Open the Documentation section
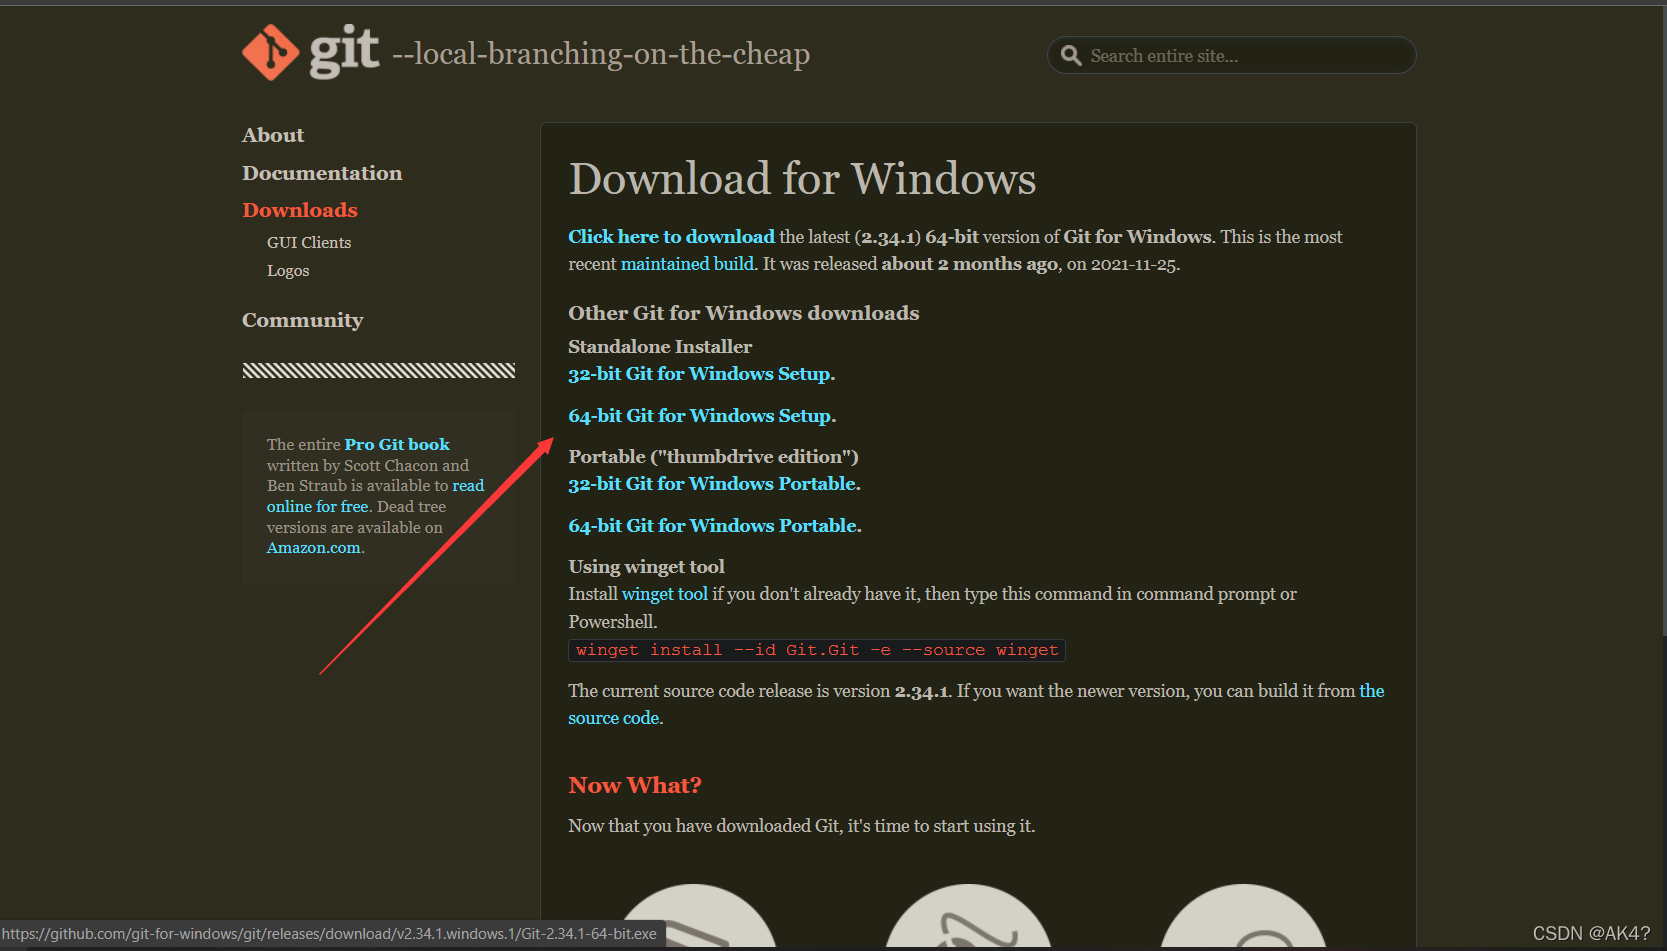This screenshot has height=951, width=1667. (x=322, y=173)
